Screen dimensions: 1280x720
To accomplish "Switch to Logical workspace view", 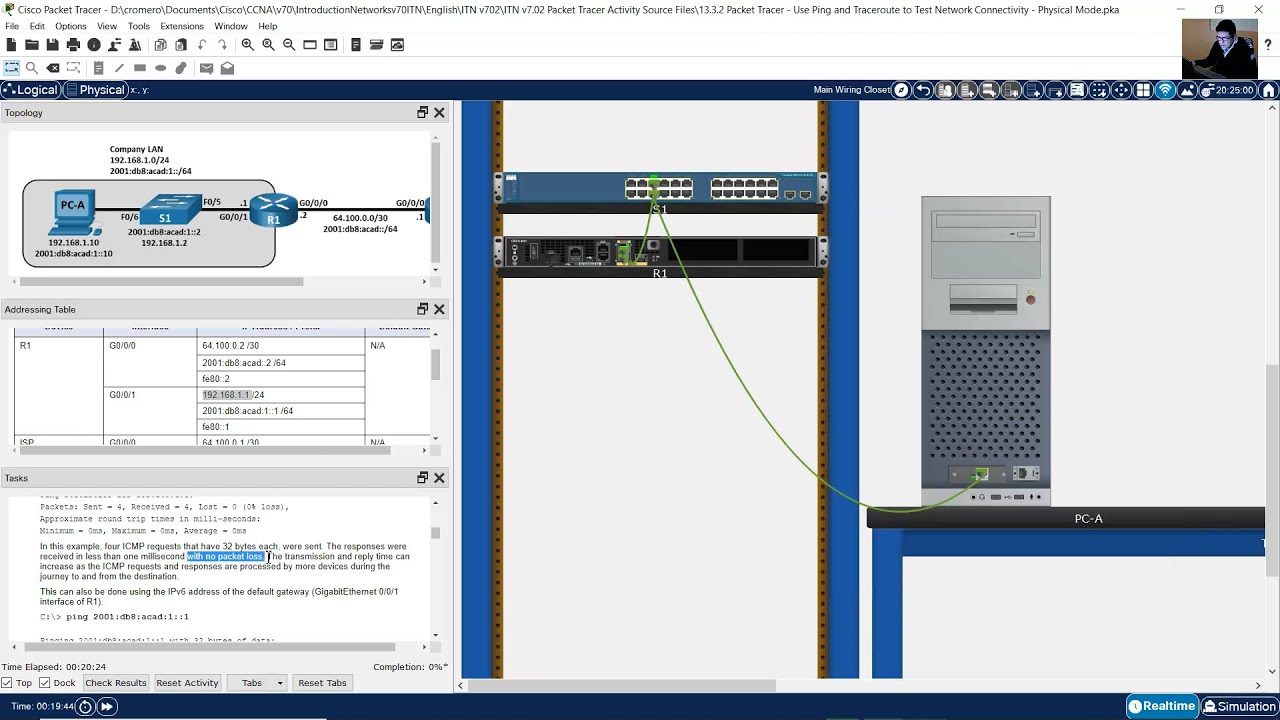I will tap(31, 90).
